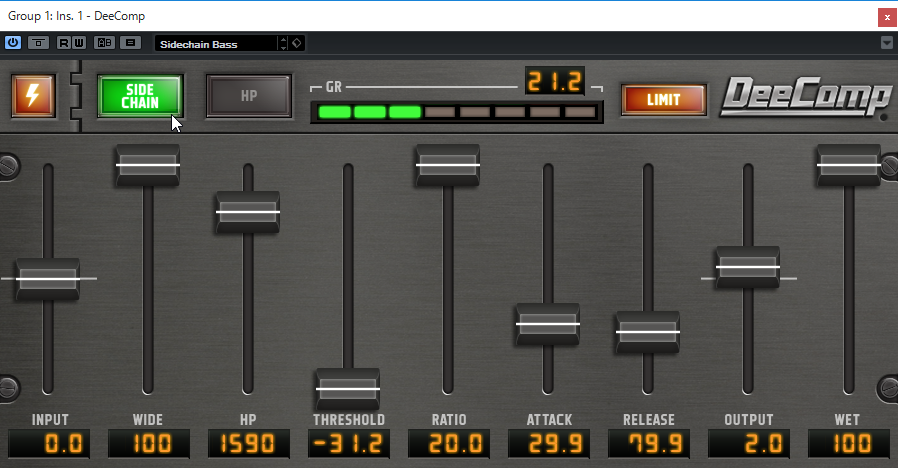Open the plug-in functions menu arrow at right
The image size is (898, 468).
(x=887, y=43)
